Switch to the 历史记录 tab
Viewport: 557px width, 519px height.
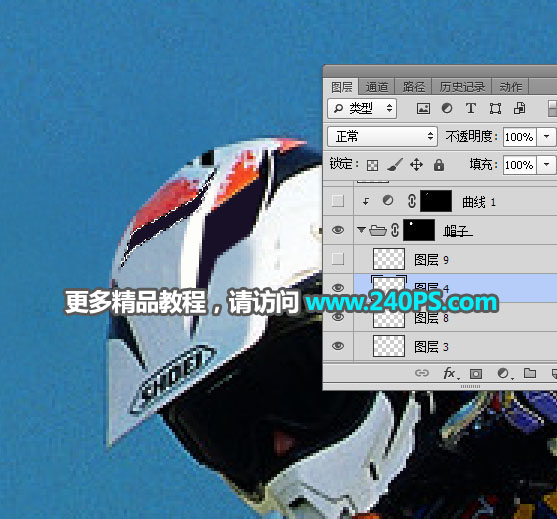click(462, 87)
